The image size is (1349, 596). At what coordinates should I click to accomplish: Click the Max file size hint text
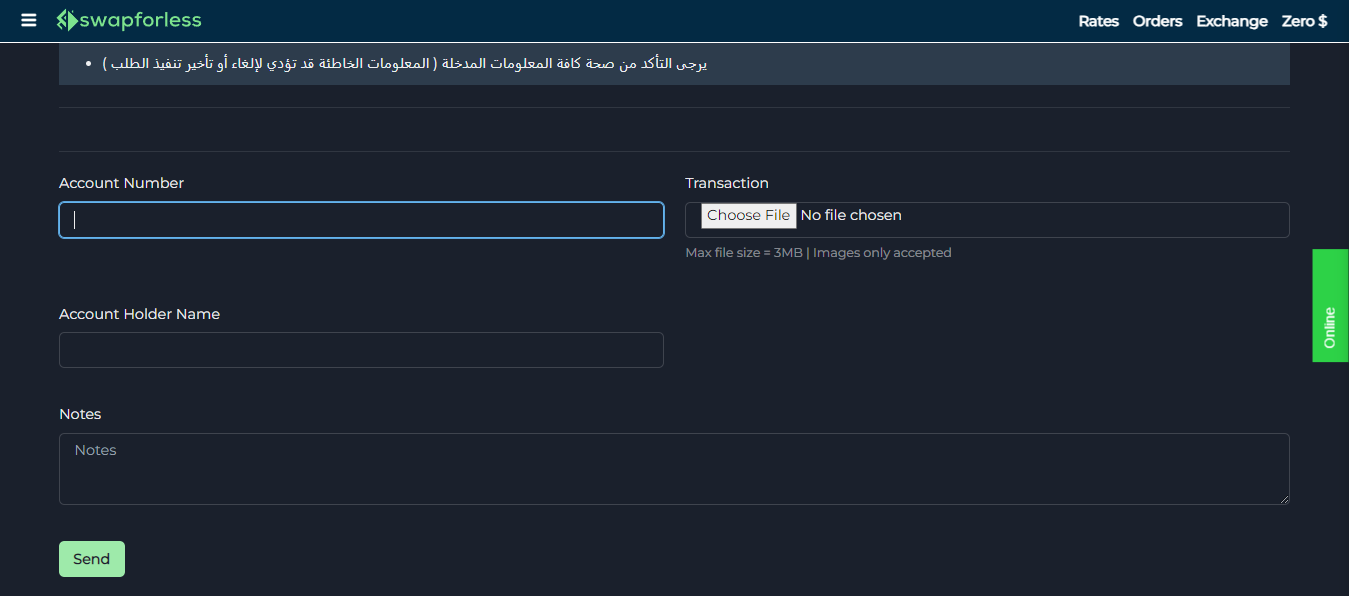[818, 252]
